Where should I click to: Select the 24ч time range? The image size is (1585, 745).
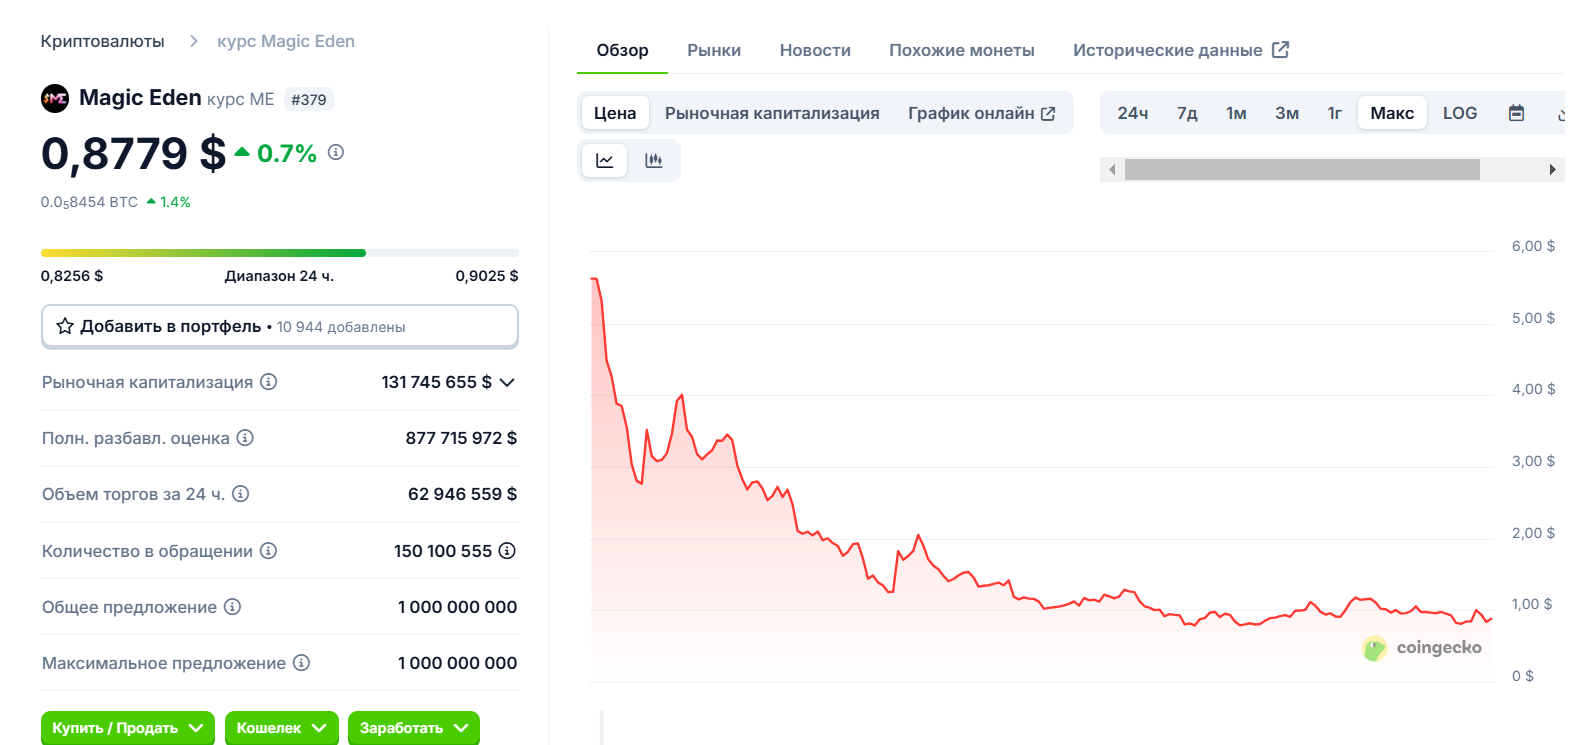[x=1133, y=113]
